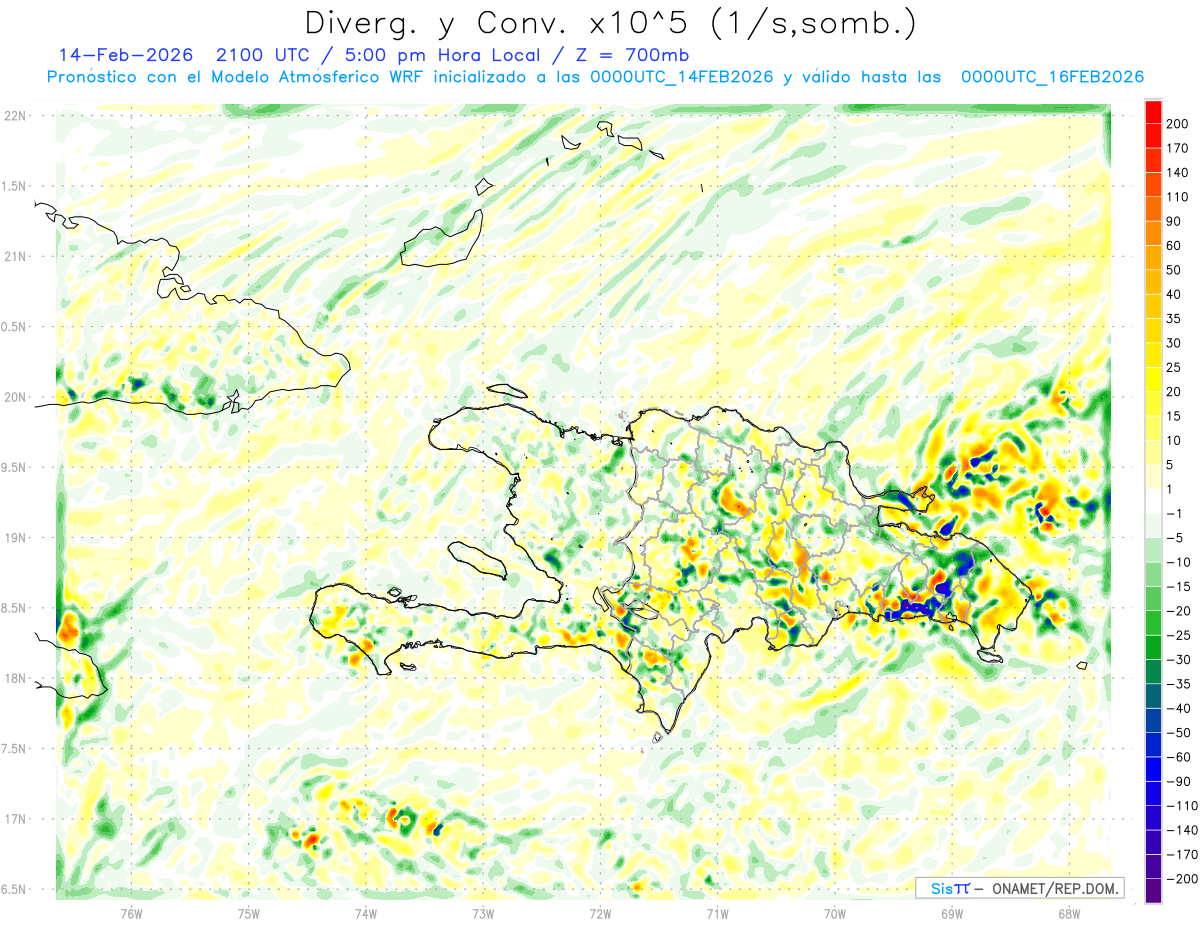Click the '74W' longitude label
This screenshot has width=1200, height=927.
(x=366, y=913)
